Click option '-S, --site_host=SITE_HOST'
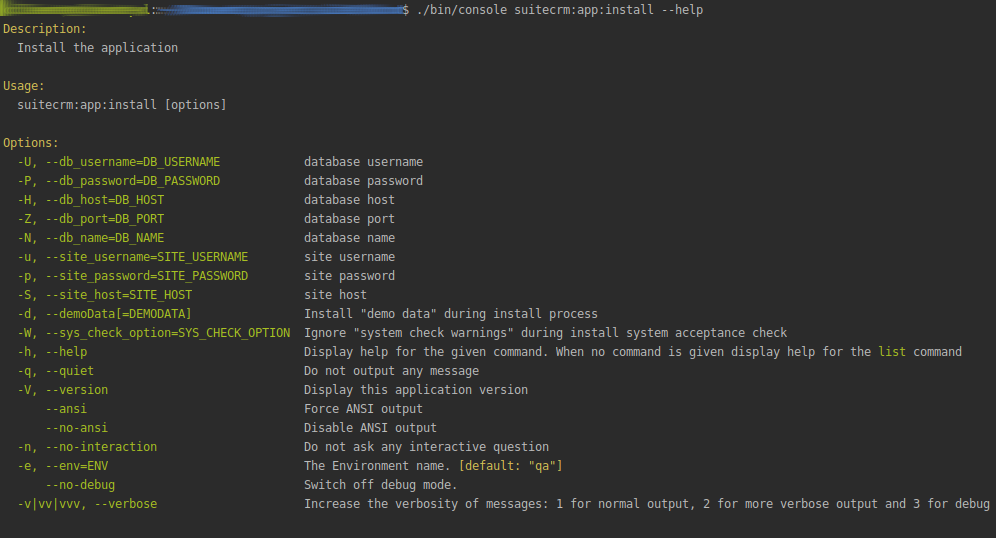996x538 pixels. tap(105, 295)
